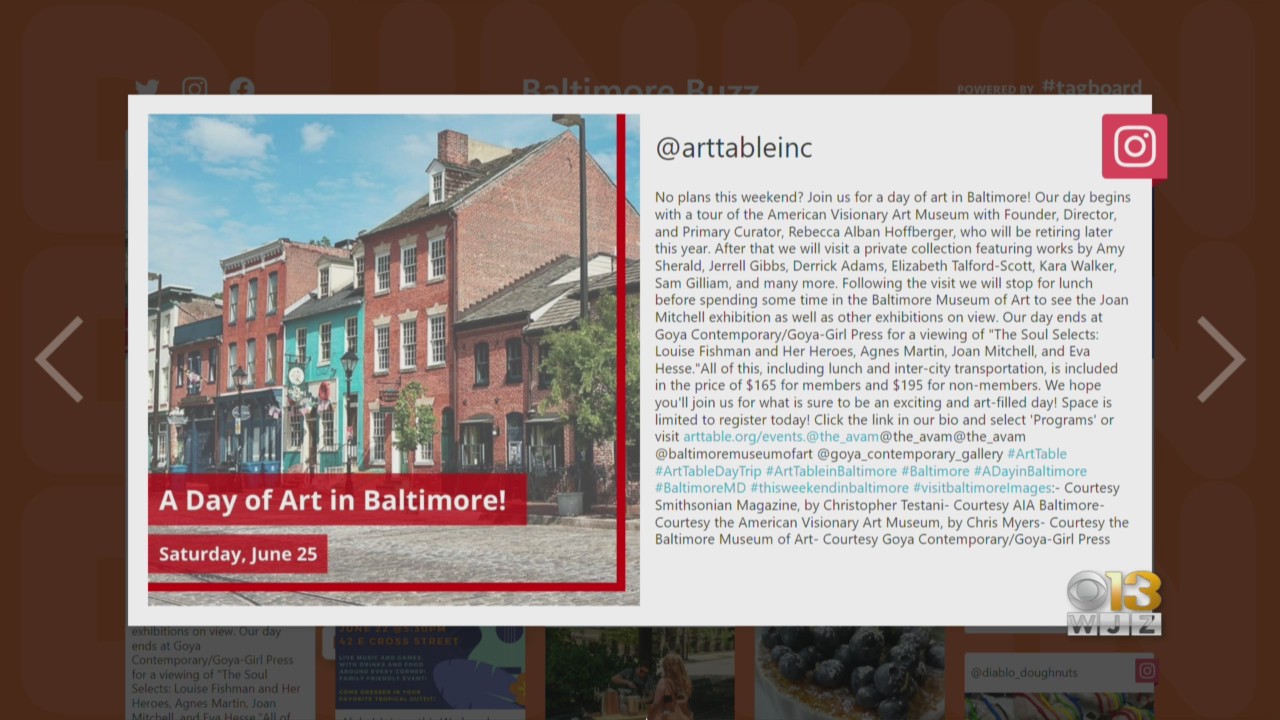
Task: Open the @arttableinc profile handle
Action: (x=734, y=148)
